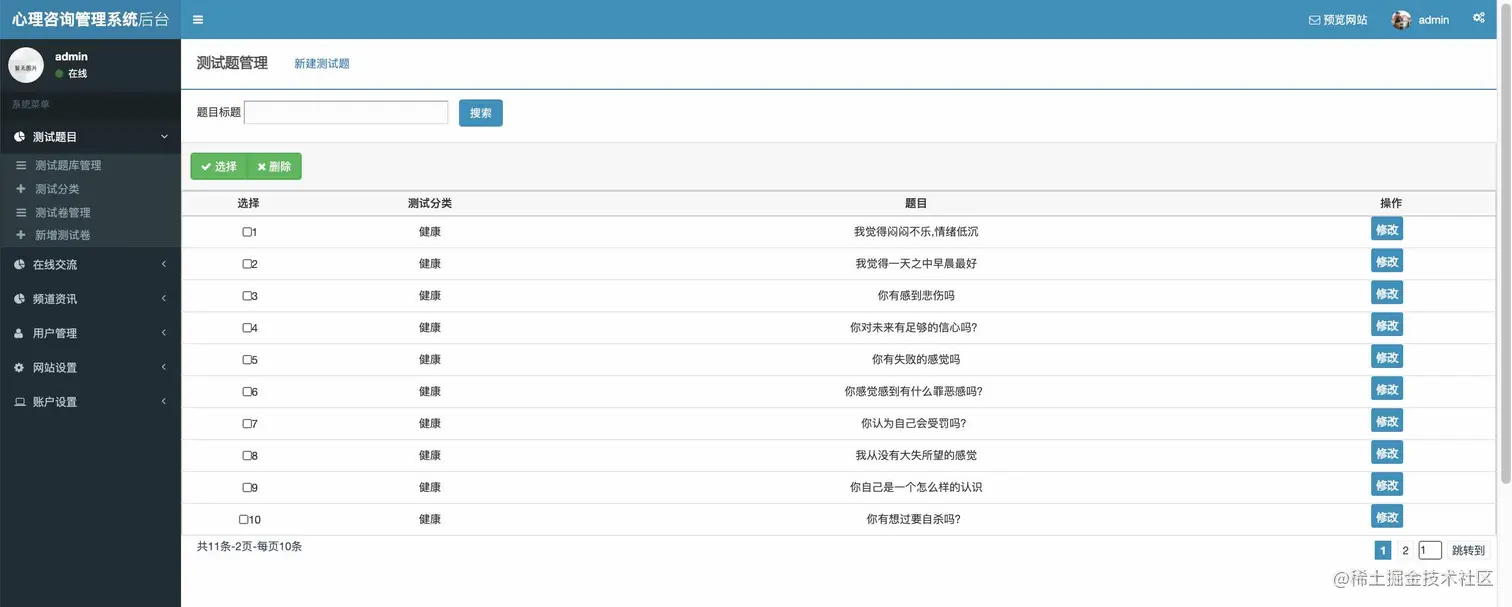
Task: Go to page 2 in pagination
Action: (x=1405, y=550)
